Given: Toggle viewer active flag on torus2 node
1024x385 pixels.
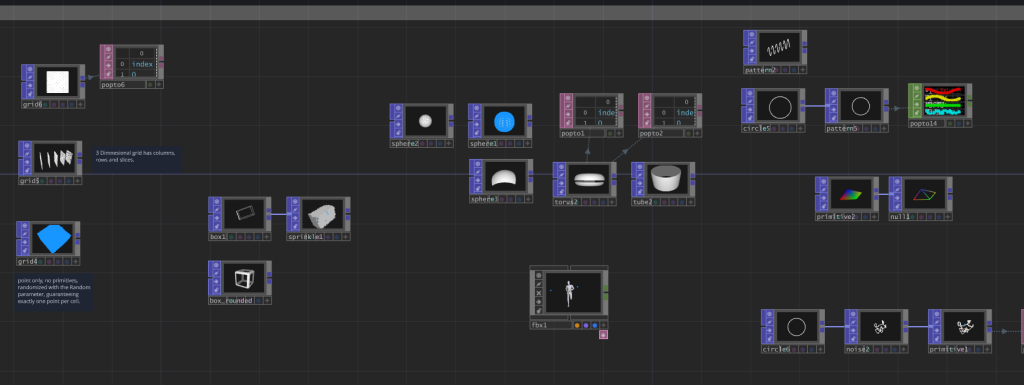Looking at the screenshot, I should pos(562,168).
